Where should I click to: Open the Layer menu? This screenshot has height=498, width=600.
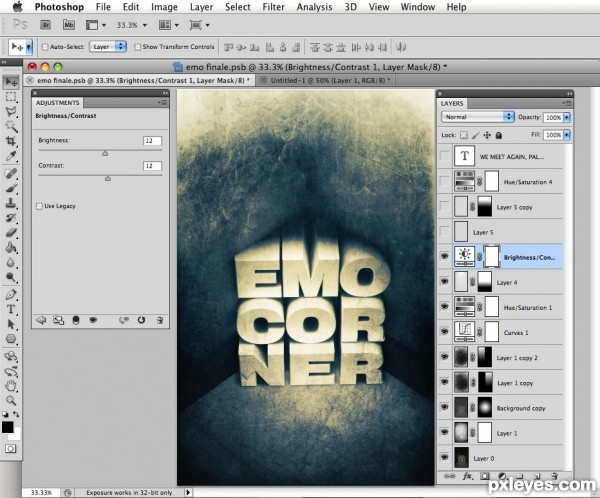pos(201,7)
